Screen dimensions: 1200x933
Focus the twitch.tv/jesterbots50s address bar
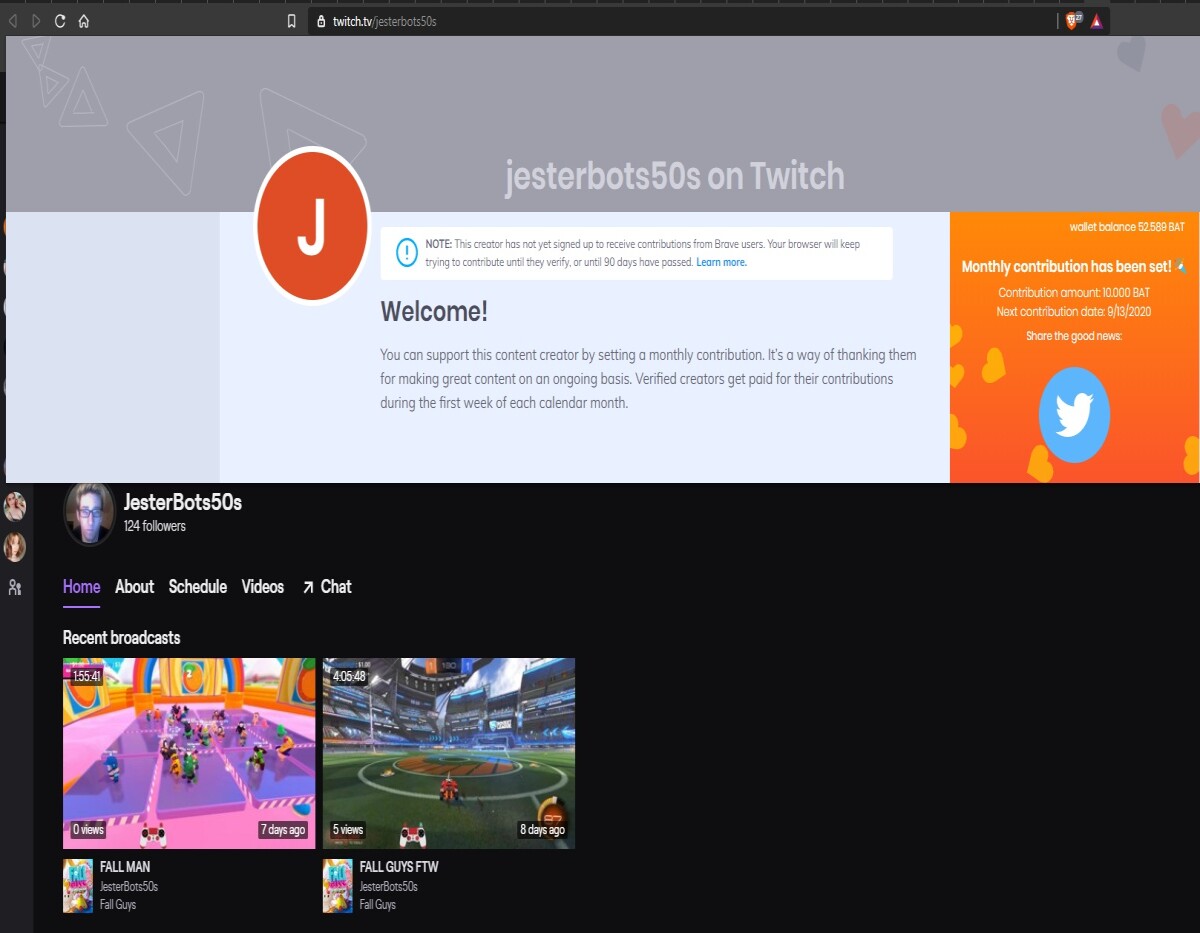click(x=680, y=21)
